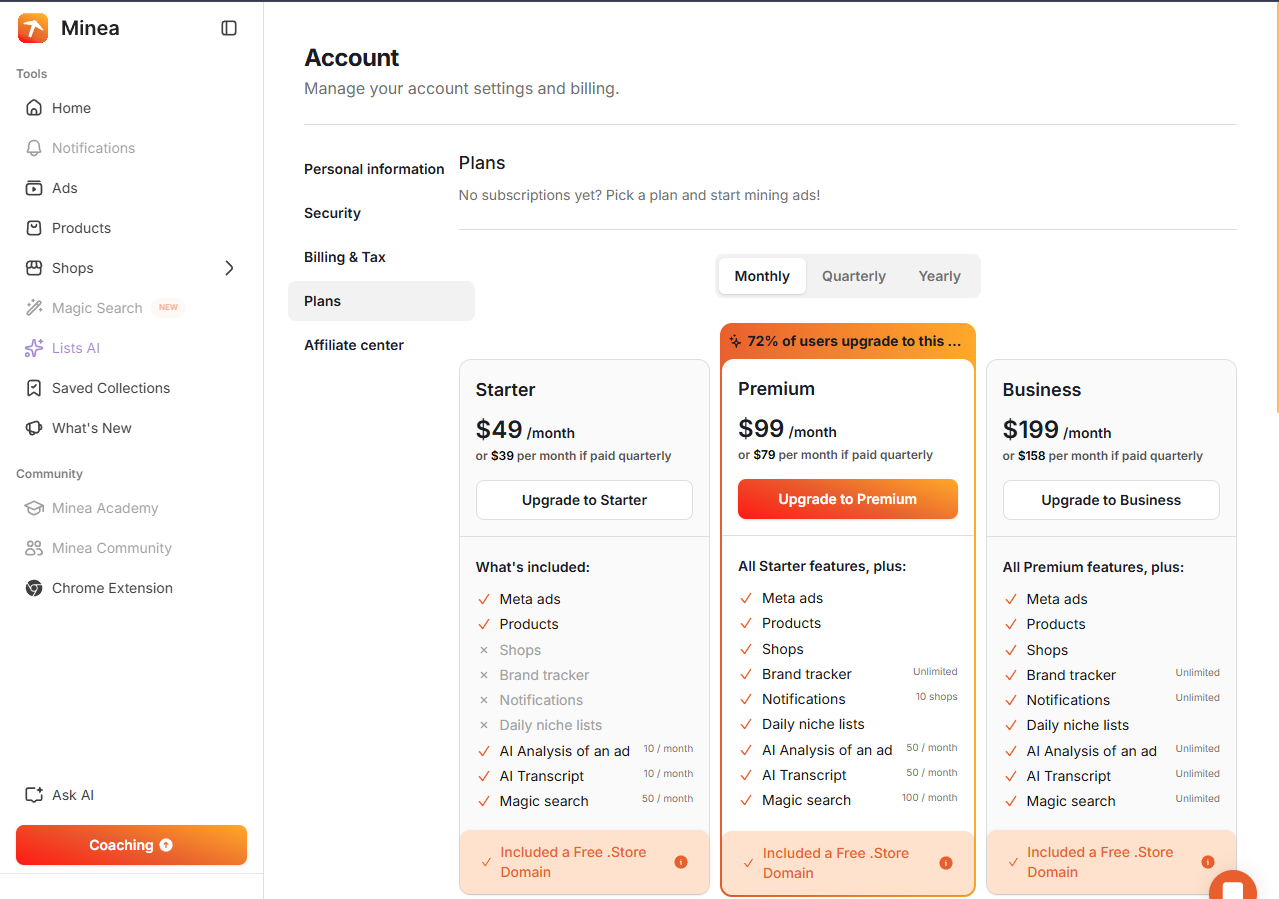Click the Business plan title
1279x899 pixels.
1042,390
